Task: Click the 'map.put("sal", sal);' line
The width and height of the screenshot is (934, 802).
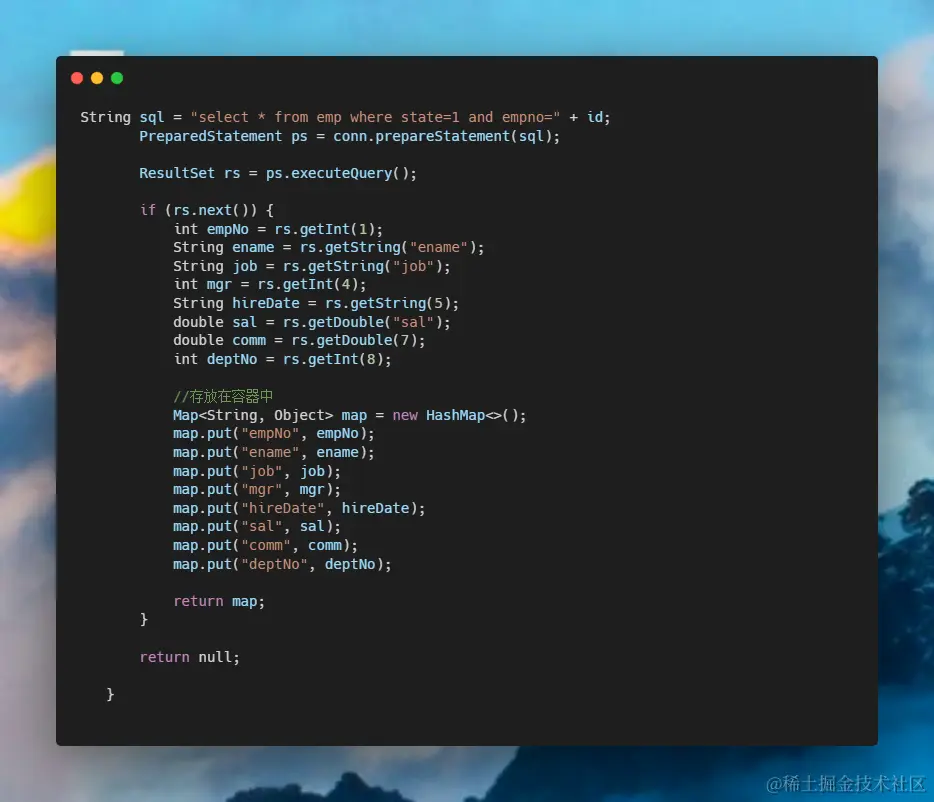Action: tap(257, 527)
